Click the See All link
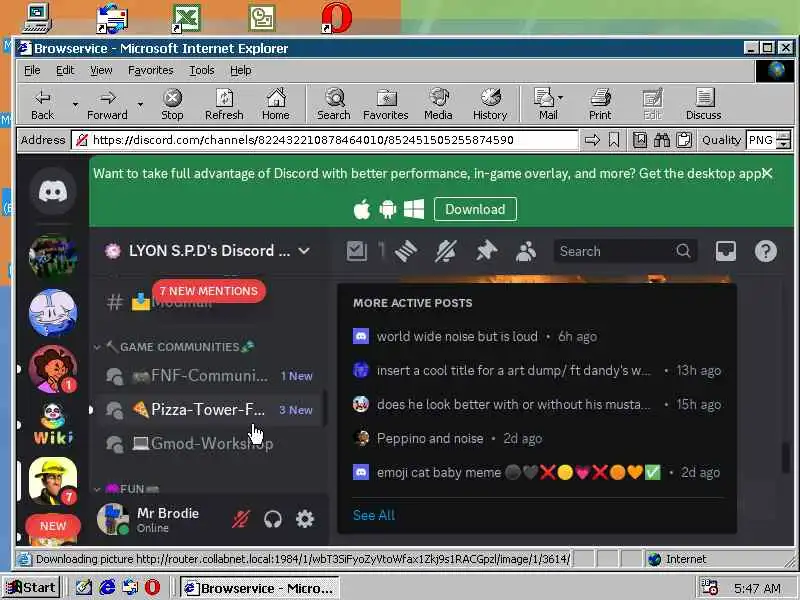The image size is (800, 600). point(374,515)
